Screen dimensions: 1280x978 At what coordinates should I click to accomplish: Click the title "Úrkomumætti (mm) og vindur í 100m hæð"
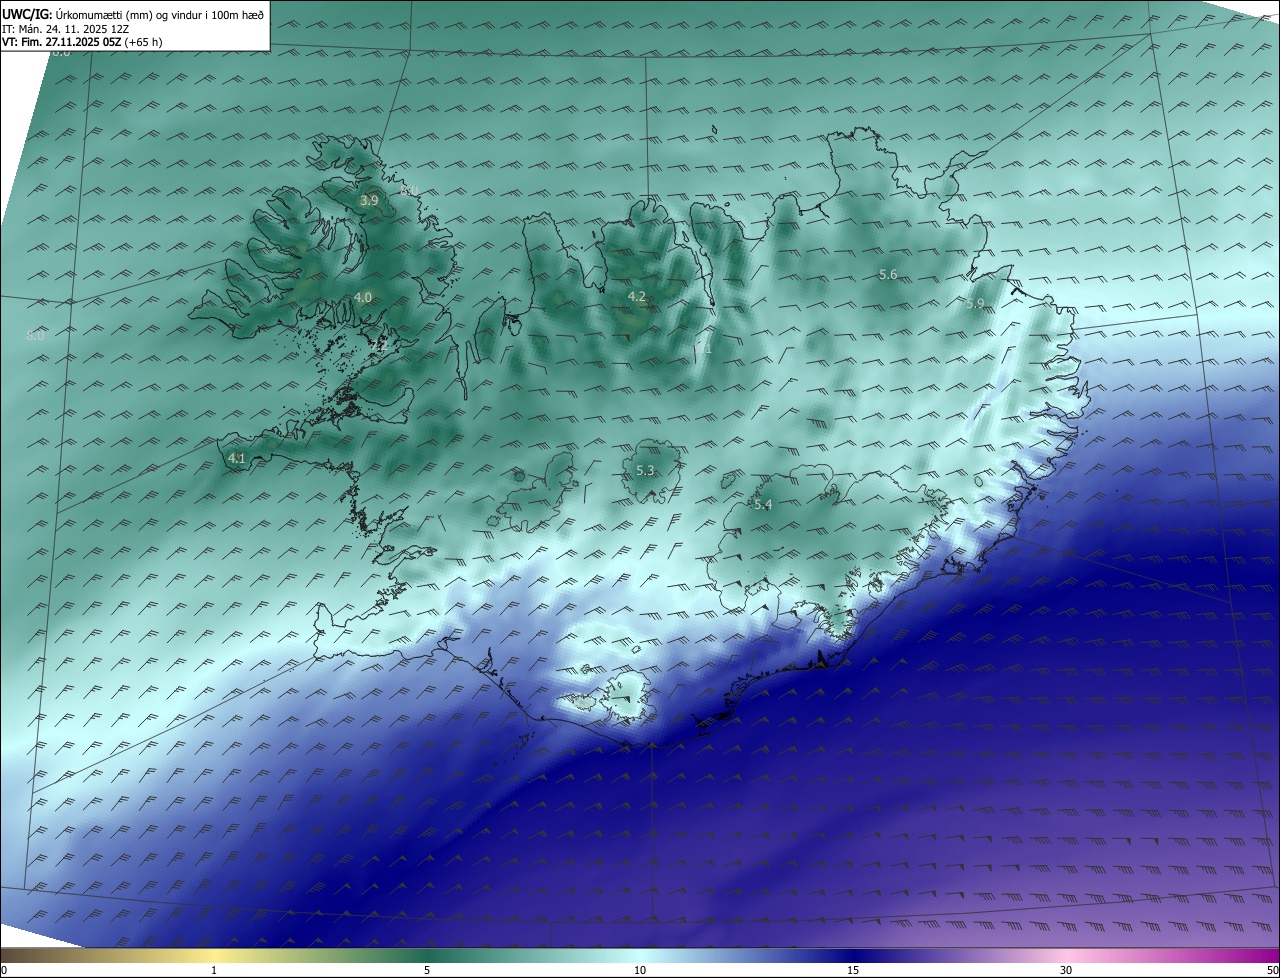(159, 14)
